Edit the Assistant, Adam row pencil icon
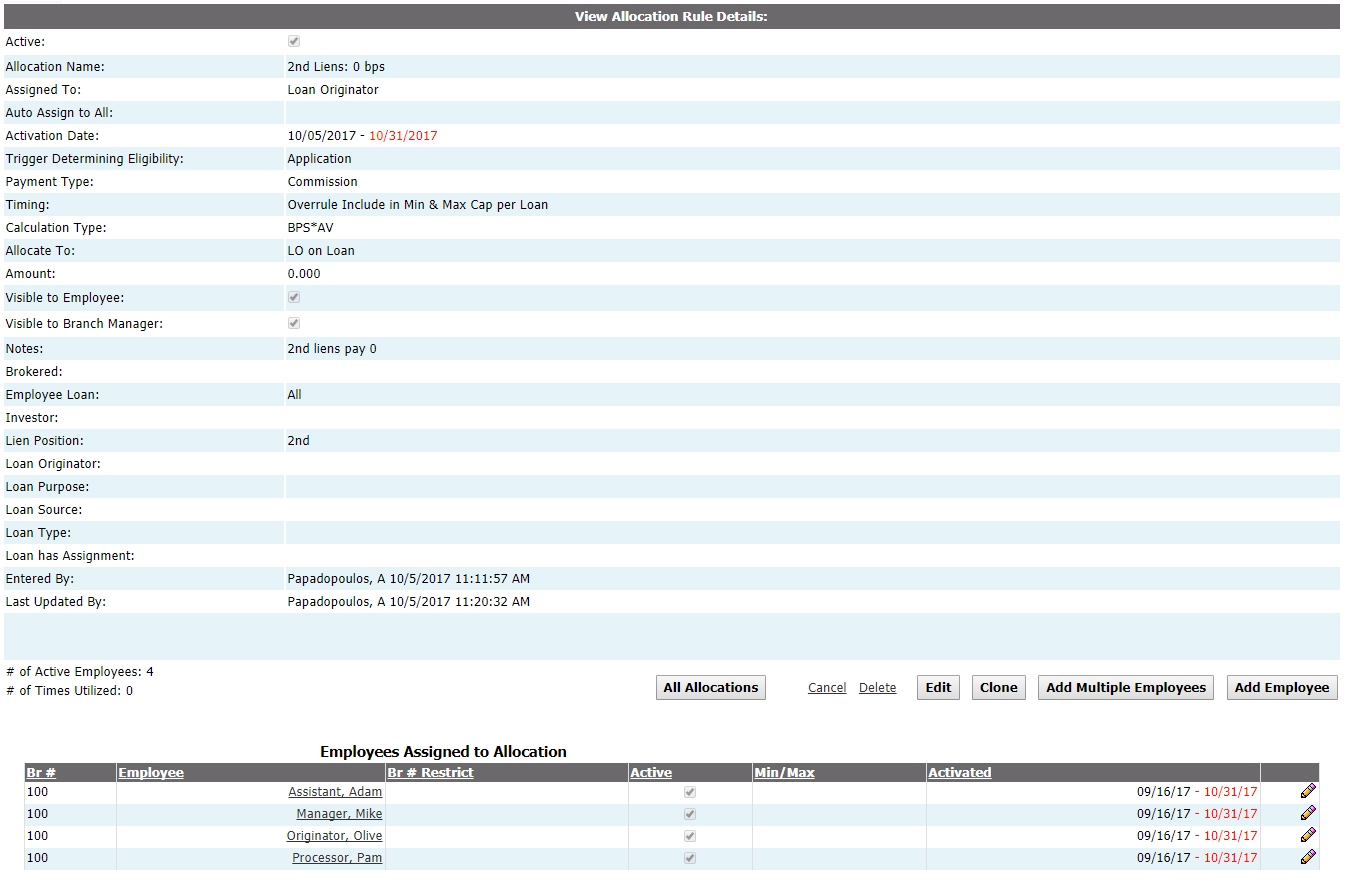1357x882 pixels. coord(1308,791)
